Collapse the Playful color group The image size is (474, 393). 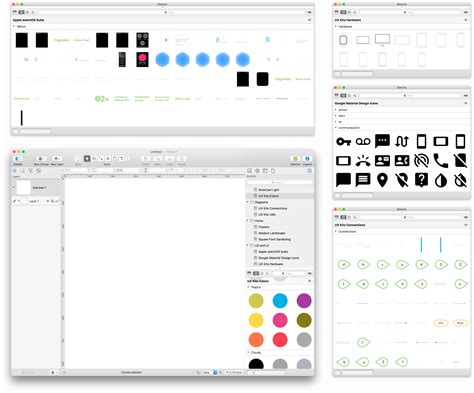pyautogui.click(x=248, y=287)
